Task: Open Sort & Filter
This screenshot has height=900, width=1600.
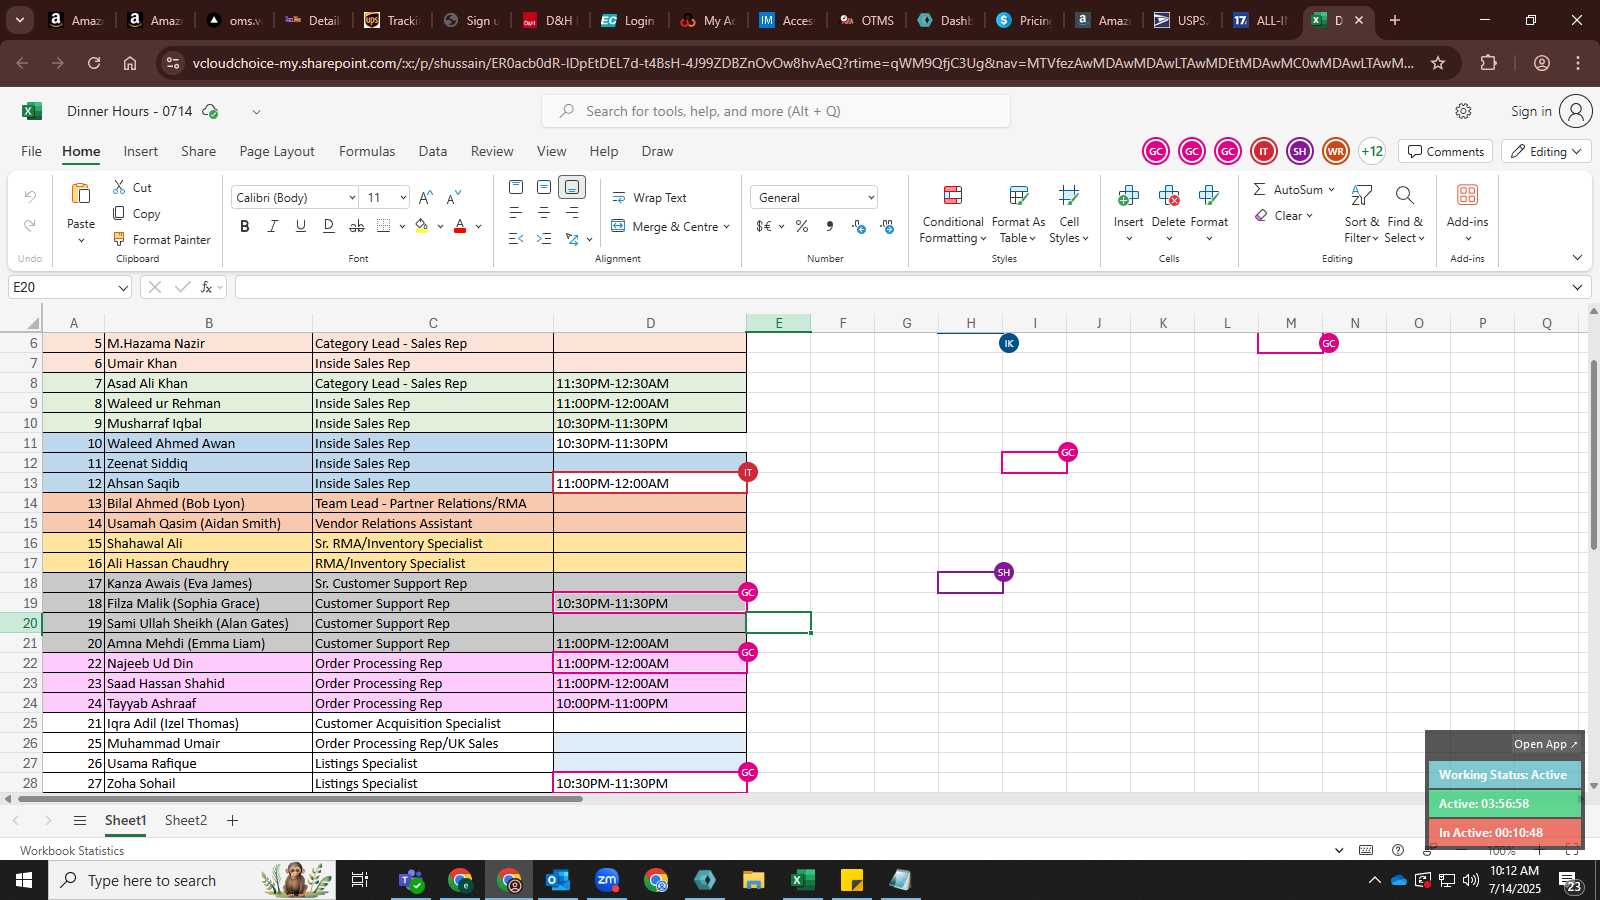Action: [x=1362, y=214]
